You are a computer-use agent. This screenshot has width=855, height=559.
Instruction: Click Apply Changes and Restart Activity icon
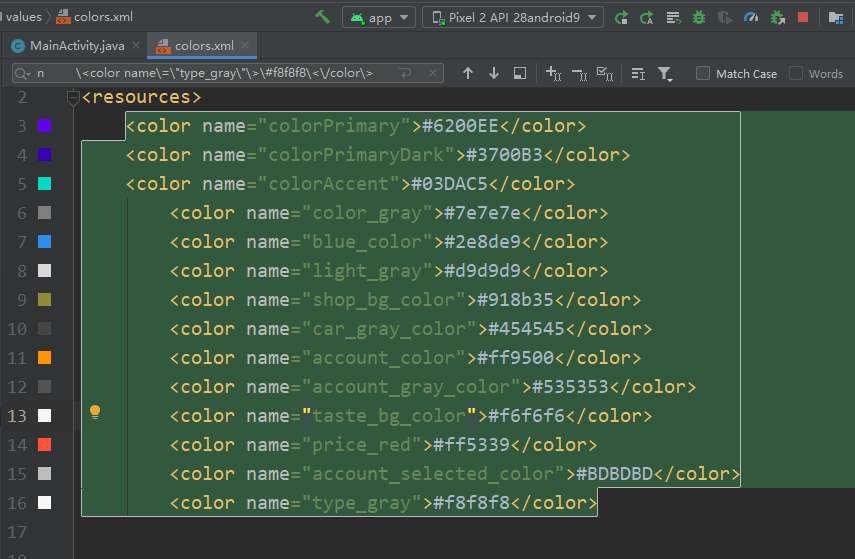pyautogui.click(x=647, y=17)
